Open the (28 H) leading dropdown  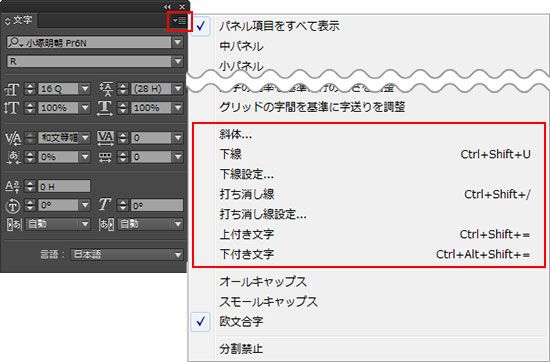click(x=178, y=89)
